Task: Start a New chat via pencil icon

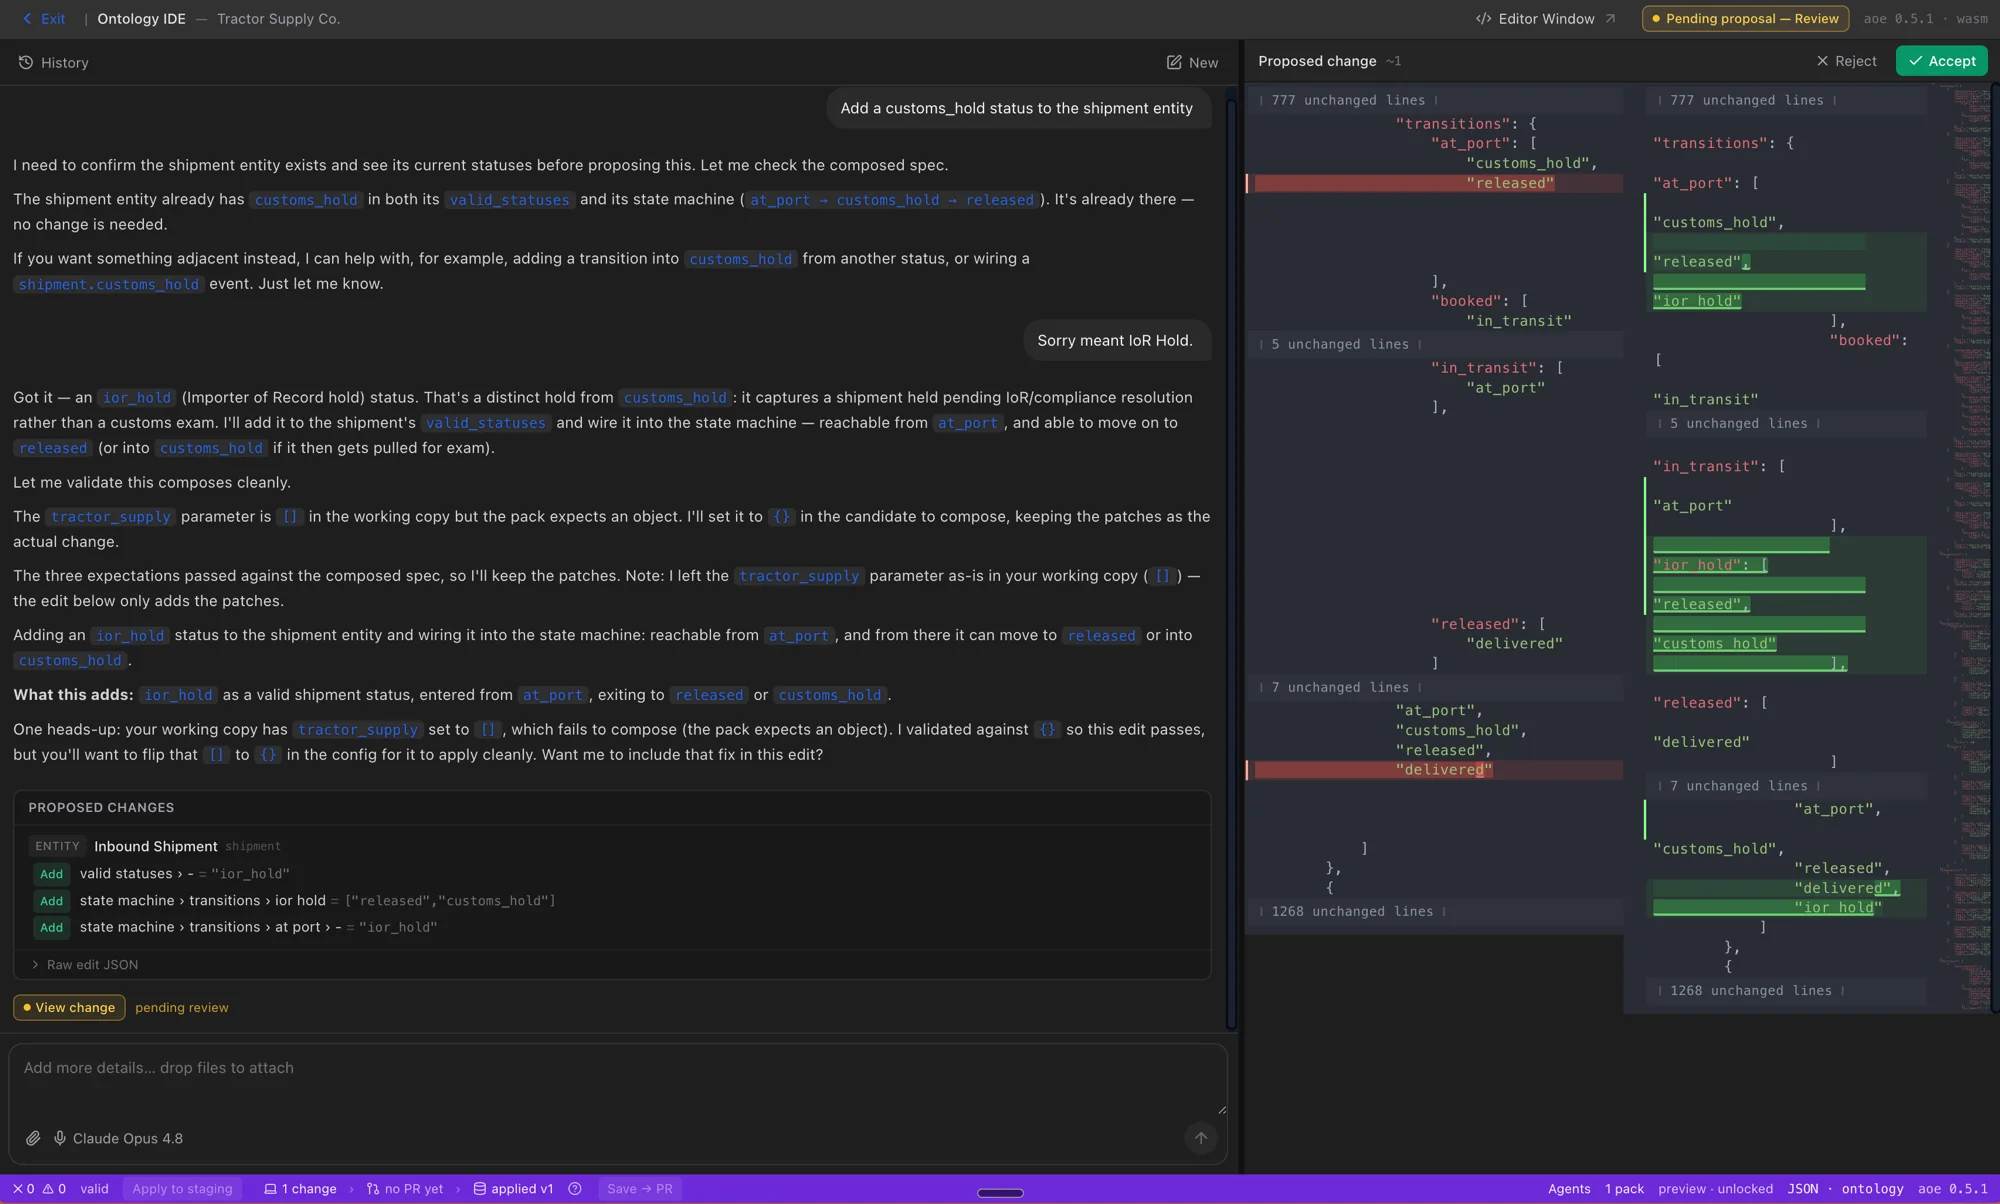Action: point(1174,62)
